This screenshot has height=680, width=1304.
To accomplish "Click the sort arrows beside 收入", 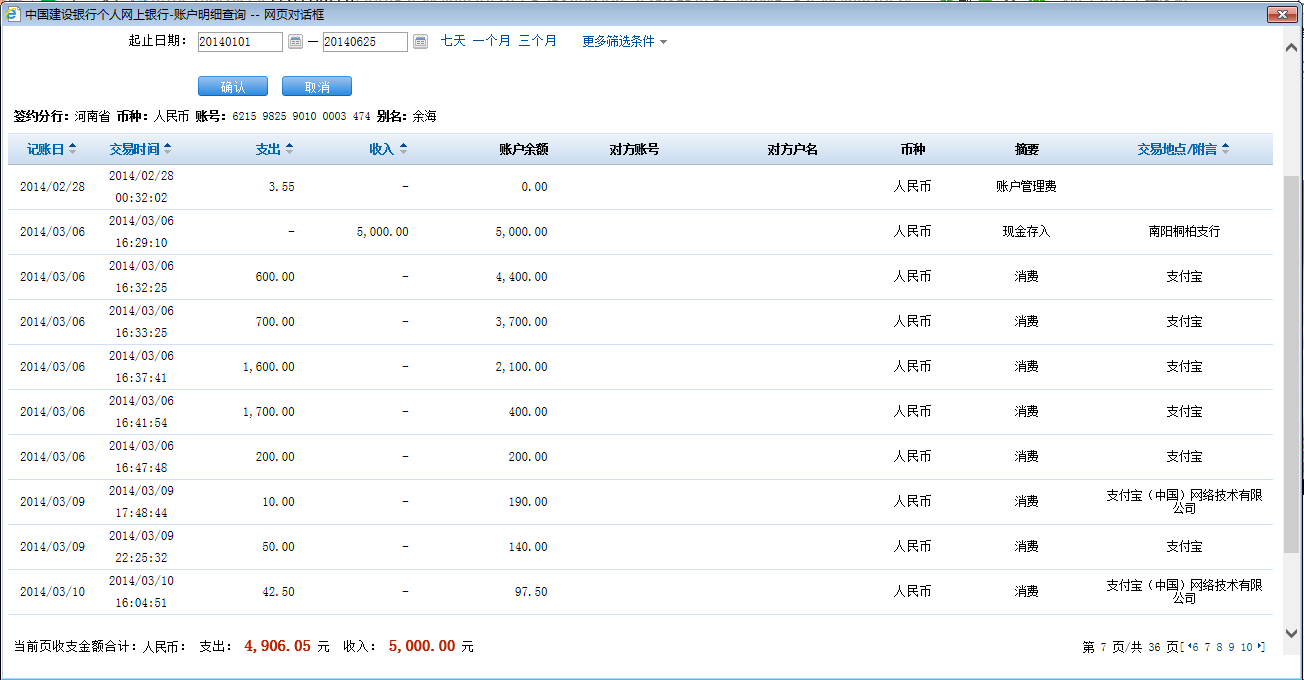I will pyautogui.click(x=403, y=149).
